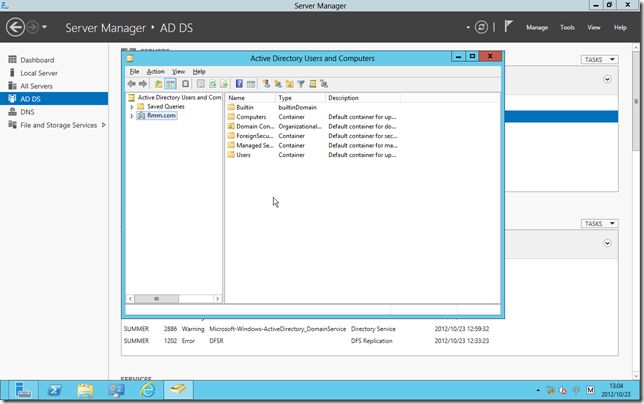Click the blue Help question mark icon
644x404 pixels.
[x=239, y=84]
